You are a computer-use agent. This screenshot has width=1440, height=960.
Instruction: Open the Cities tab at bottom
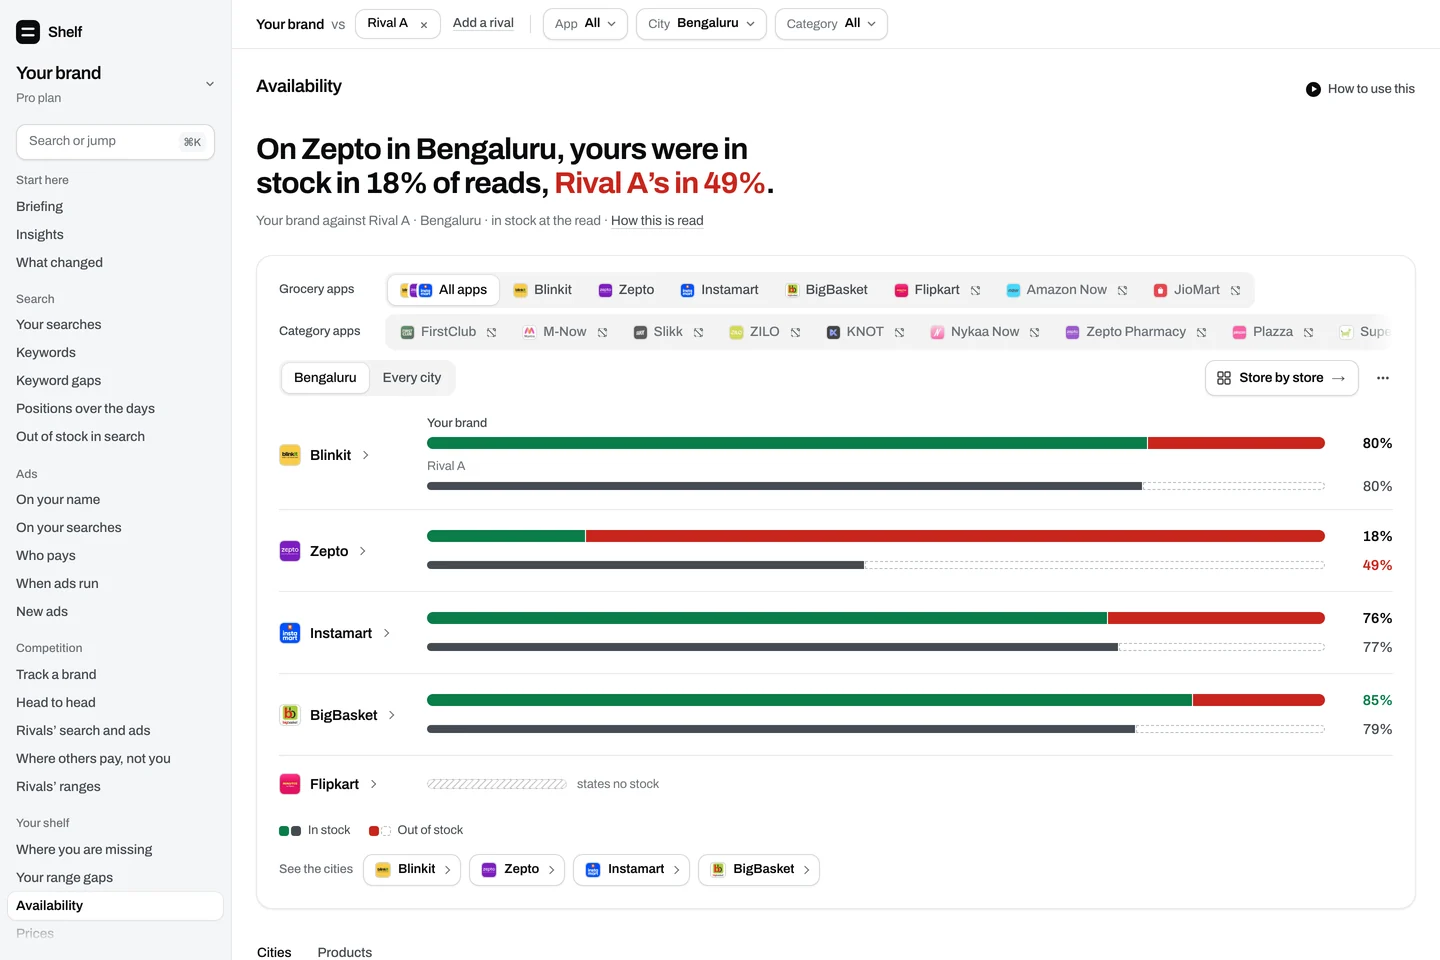pos(274,952)
